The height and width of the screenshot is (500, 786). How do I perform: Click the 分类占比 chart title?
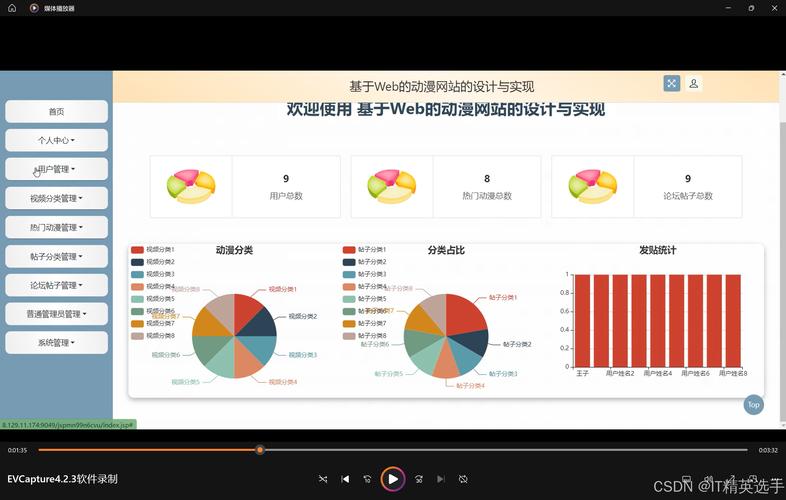click(446, 250)
